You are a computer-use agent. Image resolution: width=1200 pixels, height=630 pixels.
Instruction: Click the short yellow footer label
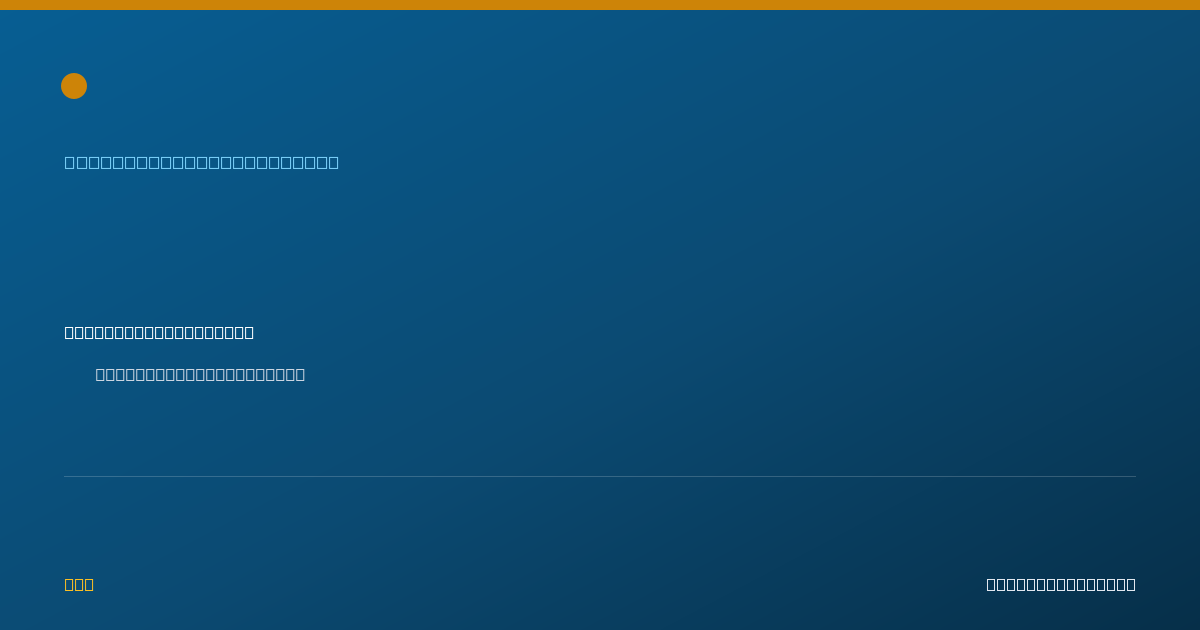click(x=79, y=584)
